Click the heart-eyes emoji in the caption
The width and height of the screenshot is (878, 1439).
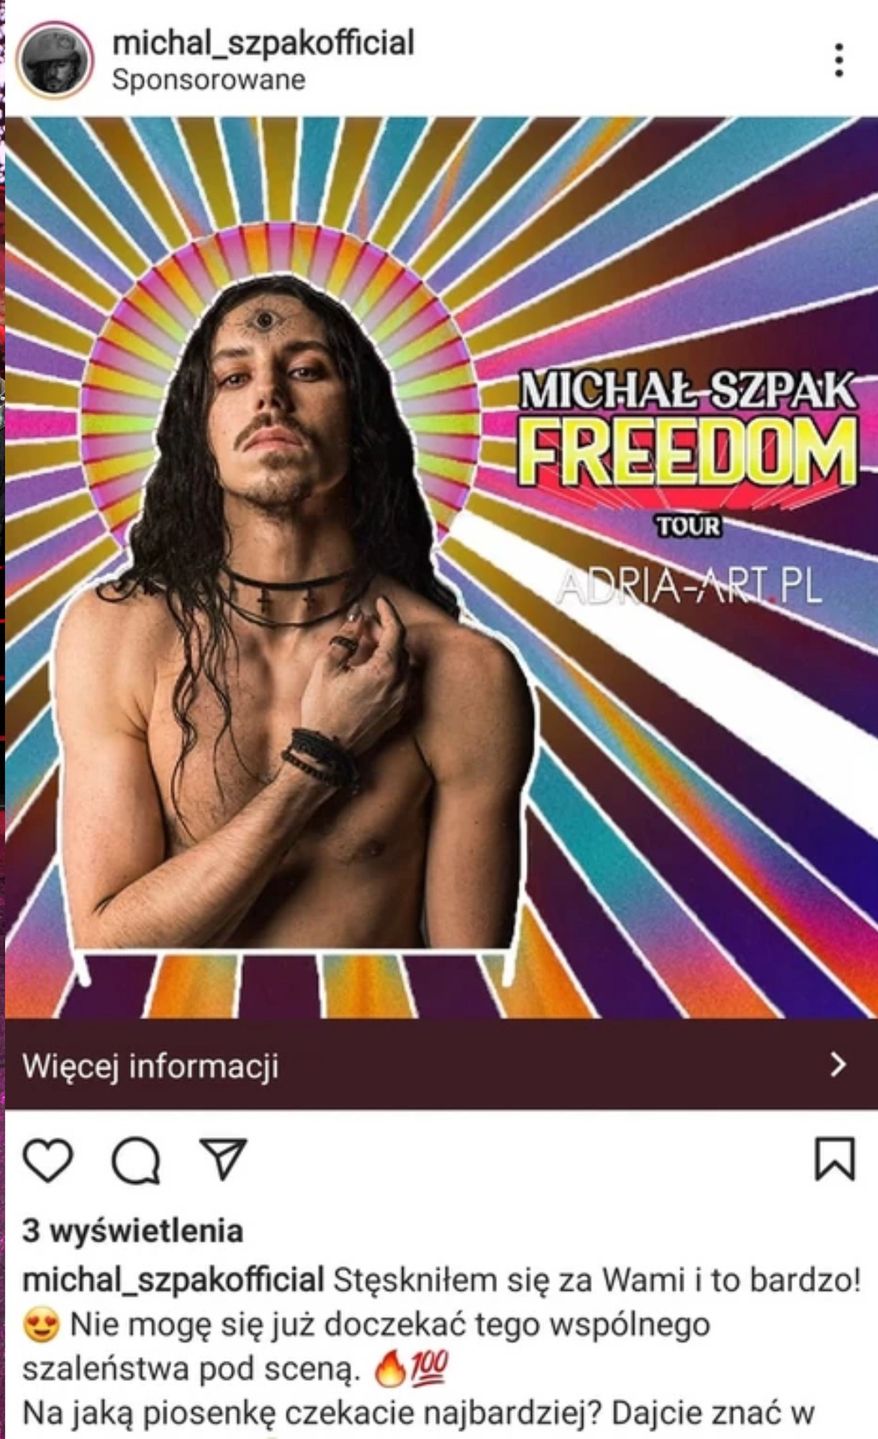(41, 1327)
